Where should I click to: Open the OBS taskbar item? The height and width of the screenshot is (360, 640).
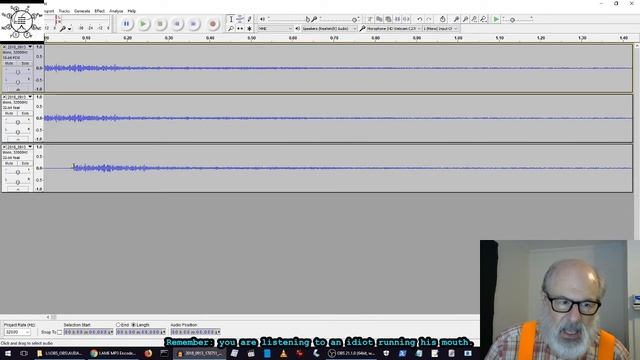pos(351,353)
